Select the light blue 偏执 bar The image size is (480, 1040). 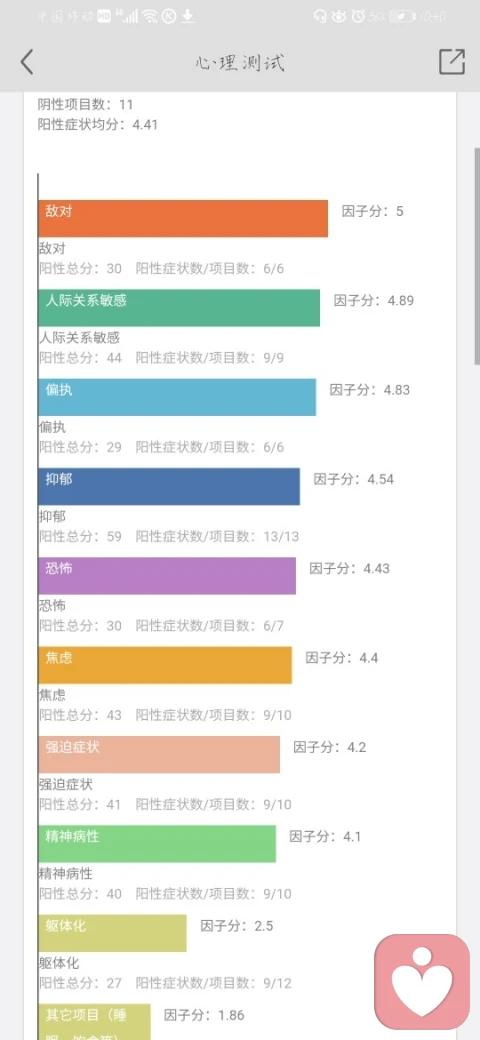point(177,397)
